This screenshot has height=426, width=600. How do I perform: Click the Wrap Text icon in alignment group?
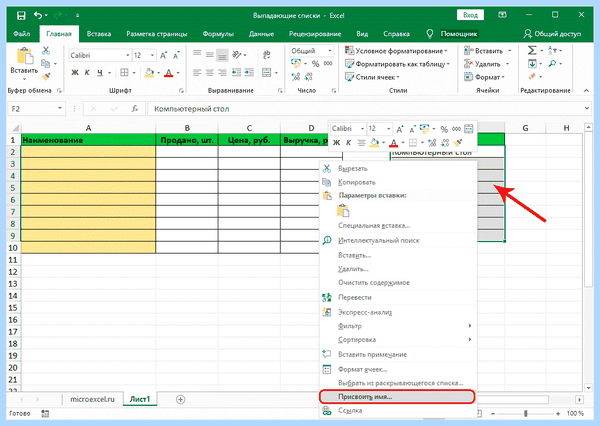click(x=267, y=55)
